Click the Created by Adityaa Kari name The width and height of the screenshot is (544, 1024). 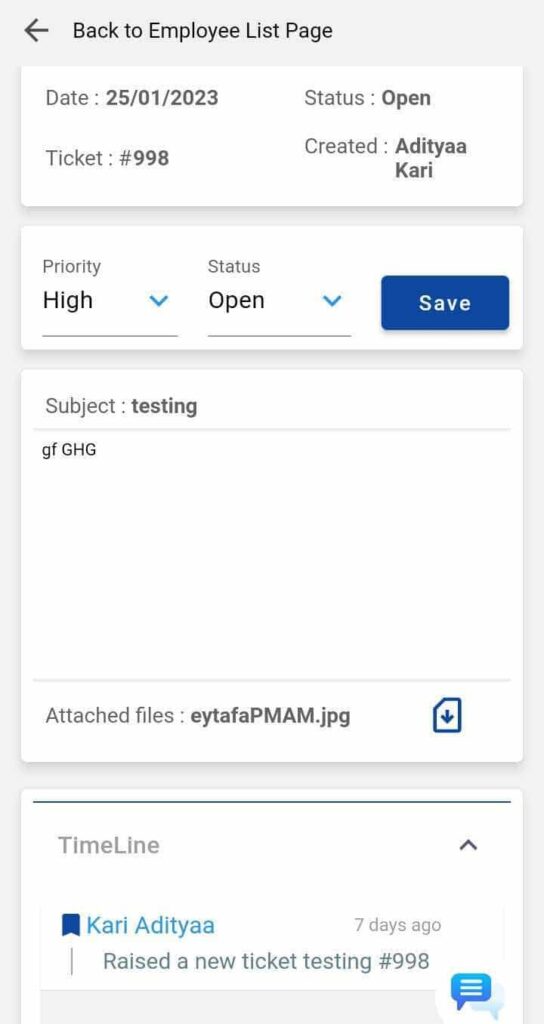430,159
